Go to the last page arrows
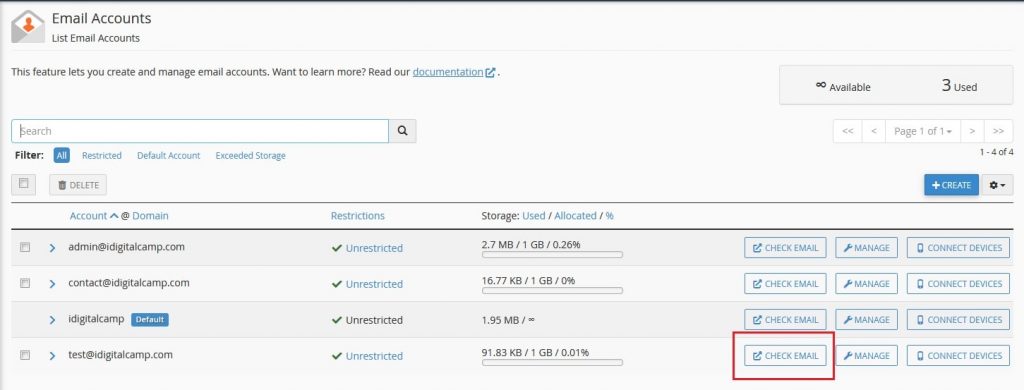 click(999, 131)
